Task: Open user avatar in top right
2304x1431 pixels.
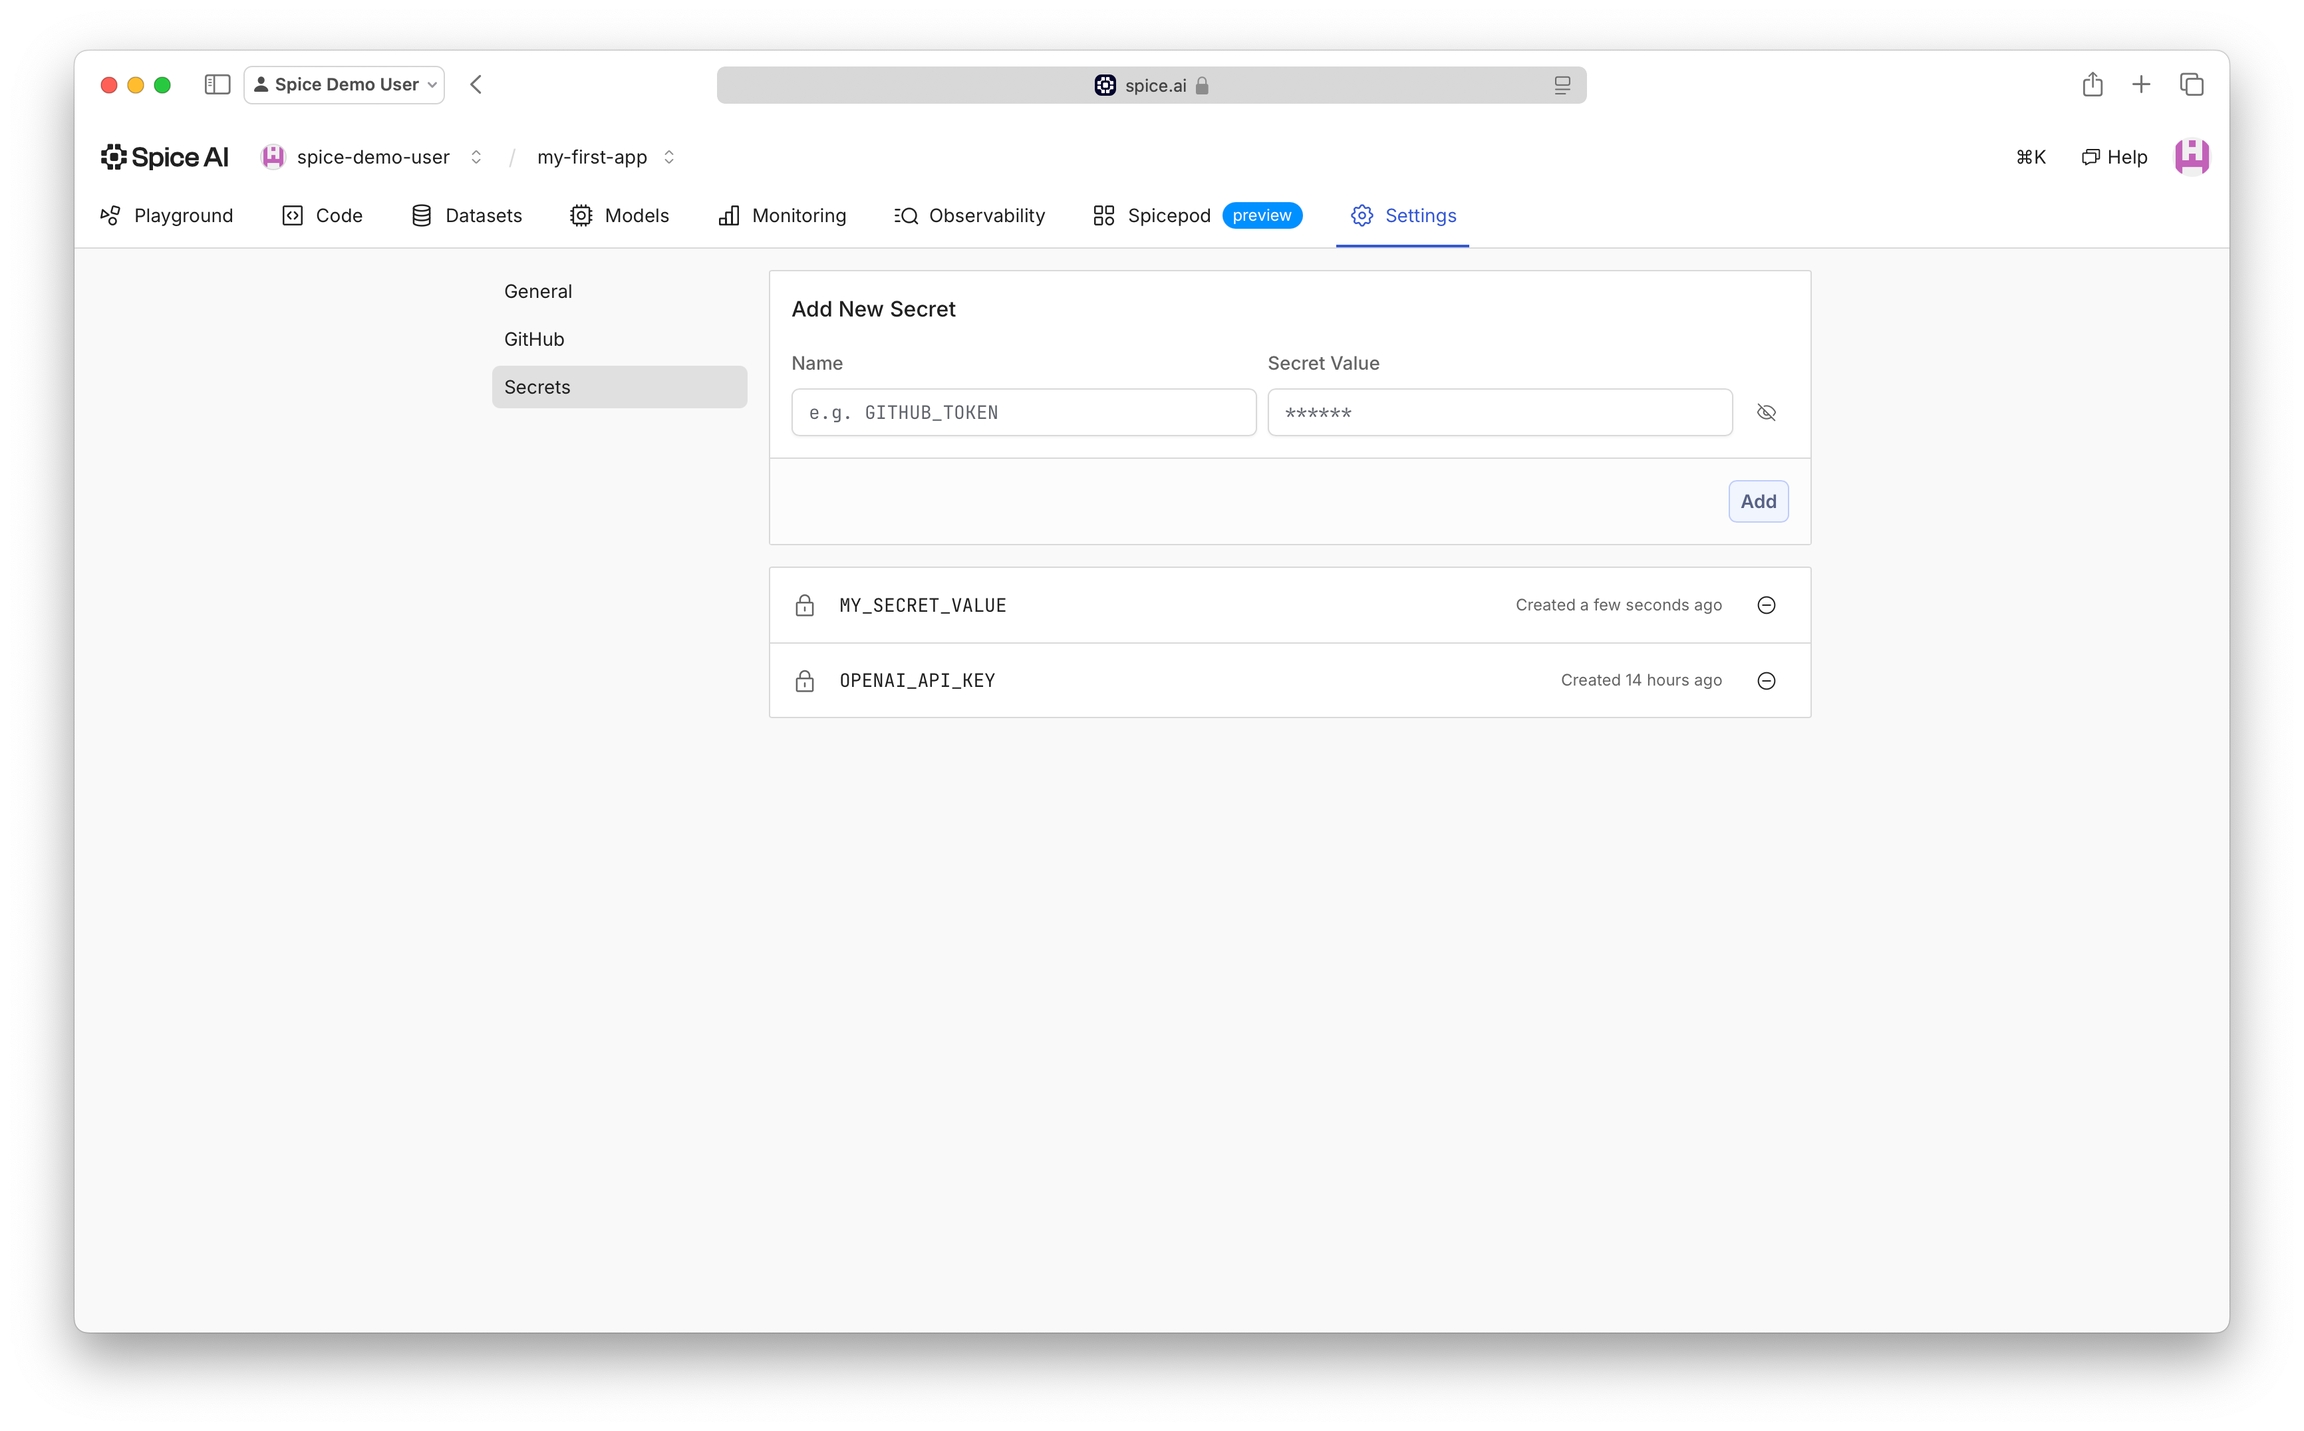Action: [x=2191, y=157]
